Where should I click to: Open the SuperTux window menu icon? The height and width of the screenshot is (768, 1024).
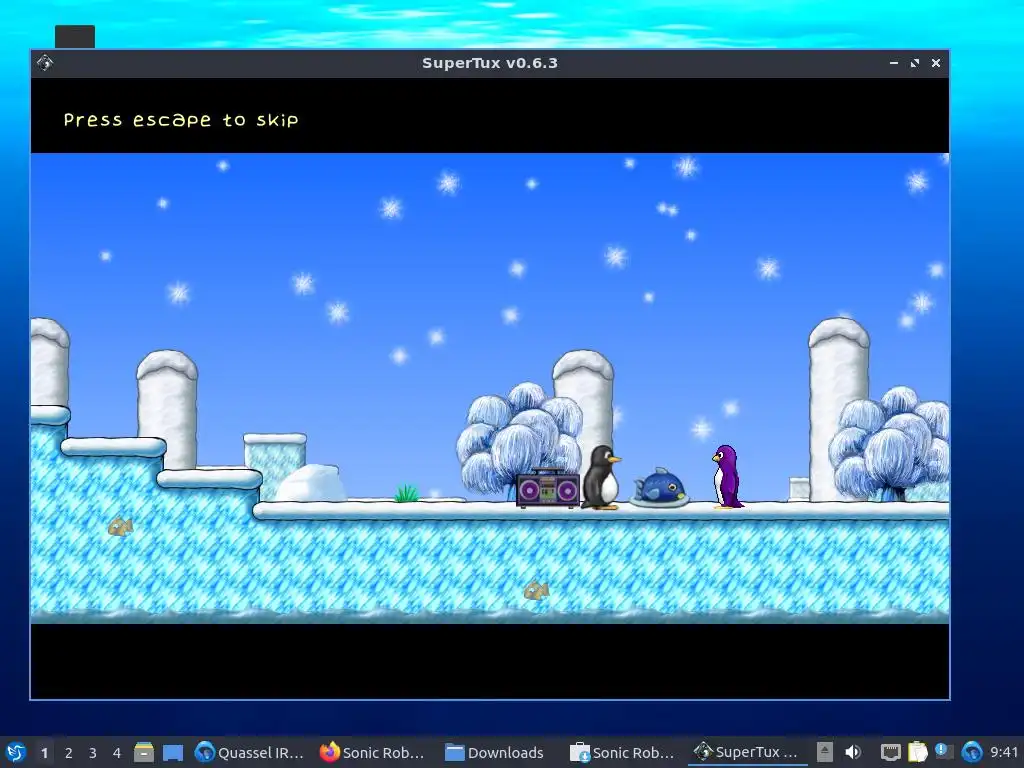coord(45,63)
